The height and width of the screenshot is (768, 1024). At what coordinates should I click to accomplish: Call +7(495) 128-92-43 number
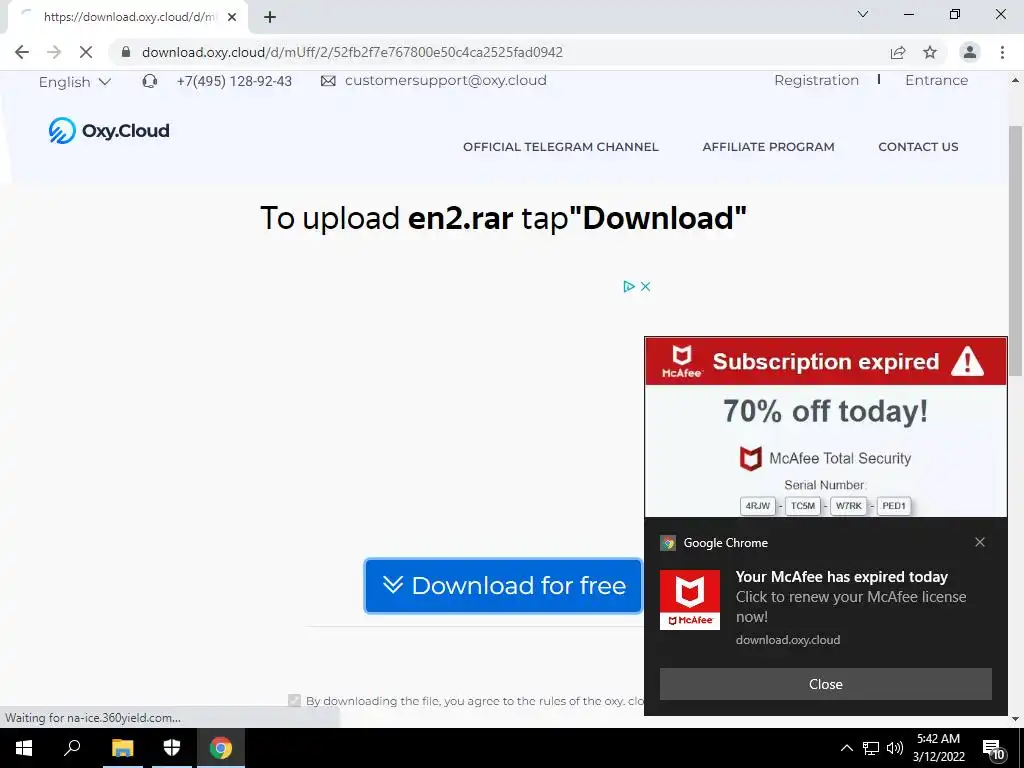[x=234, y=81]
